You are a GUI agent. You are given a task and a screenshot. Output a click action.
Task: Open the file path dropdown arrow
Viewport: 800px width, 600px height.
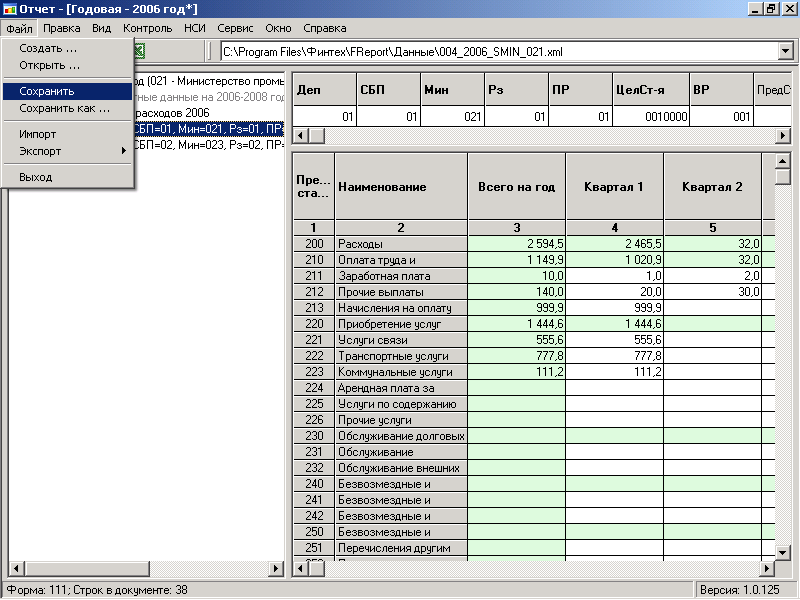coord(785,51)
